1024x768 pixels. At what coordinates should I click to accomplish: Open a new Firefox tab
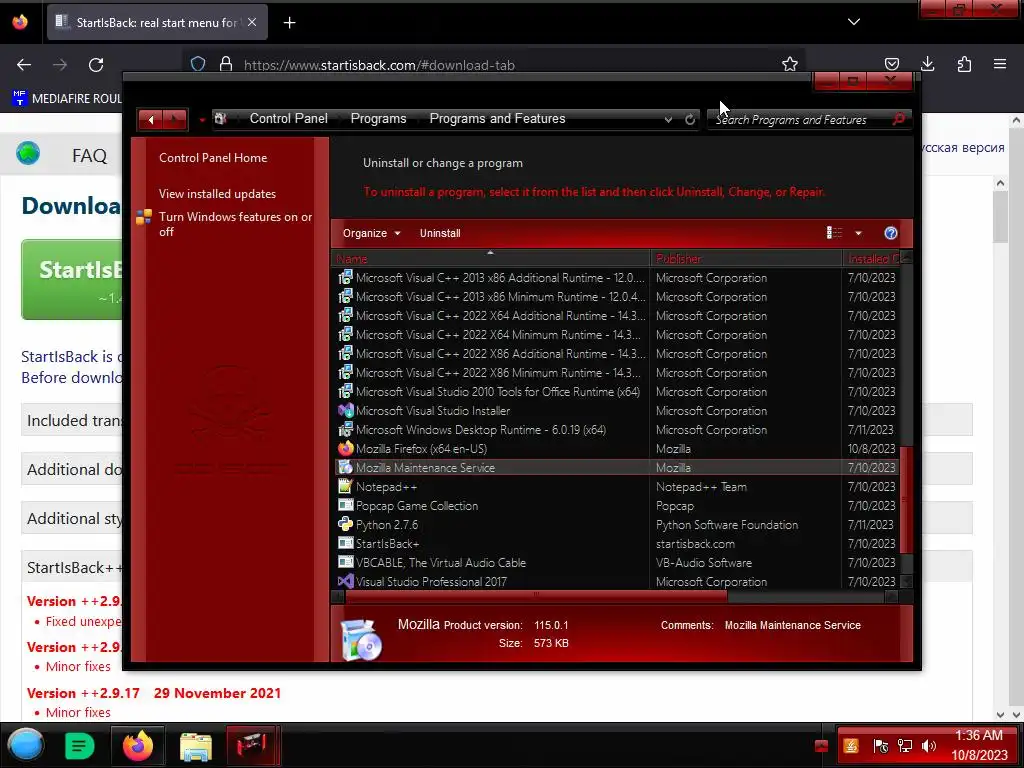click(x=289, y=23)
